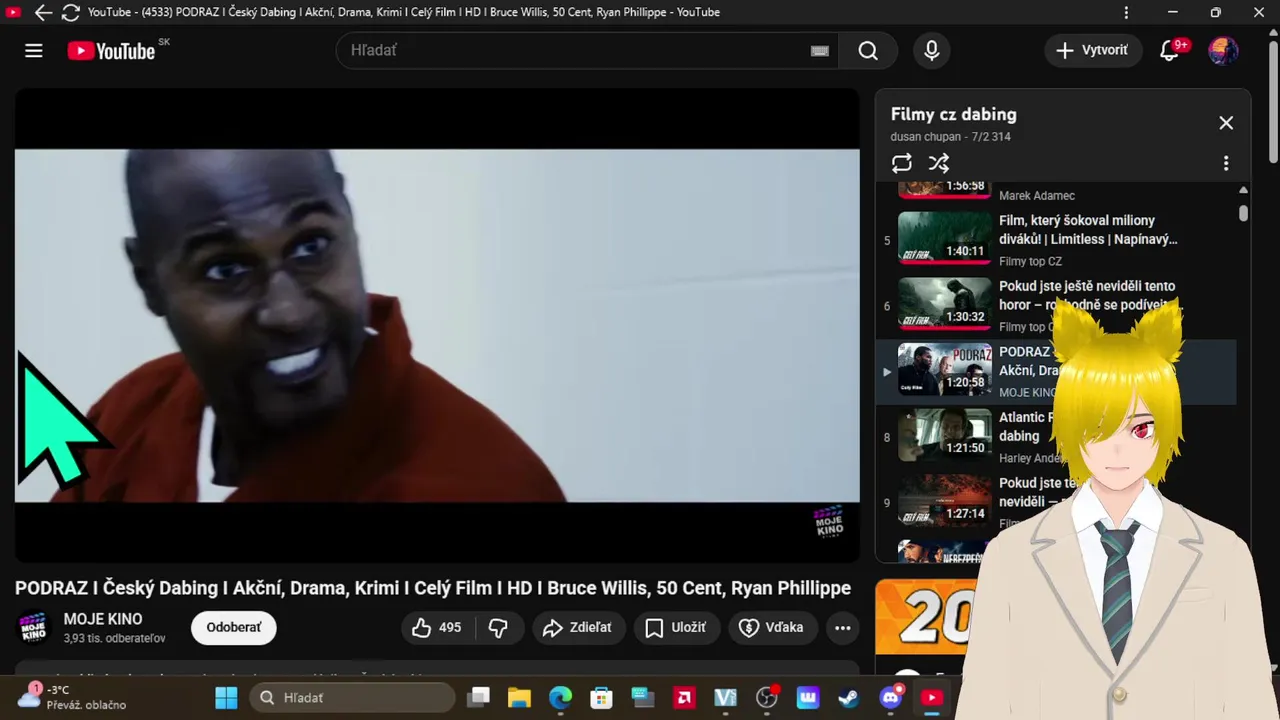Close the Filmy cz dabing playlist panel
The height and width of the screenshot is (720, 1280).
(1226, 123)
